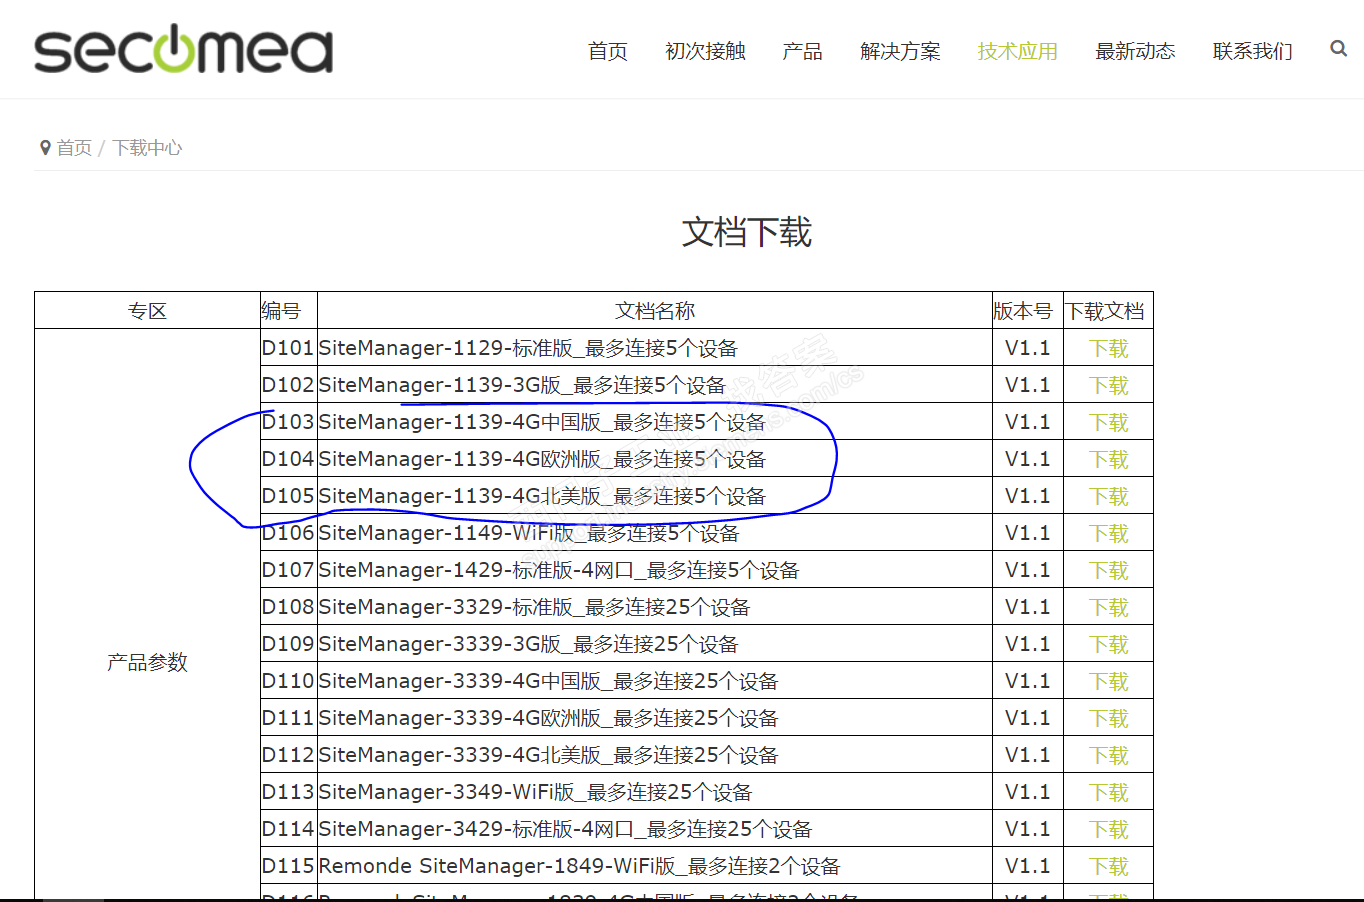This screenshot has width=1364, height=902.
Task: Click document name SiteManager-1139-4G北美版_最多连接5个设备
Action: (542, 496)
